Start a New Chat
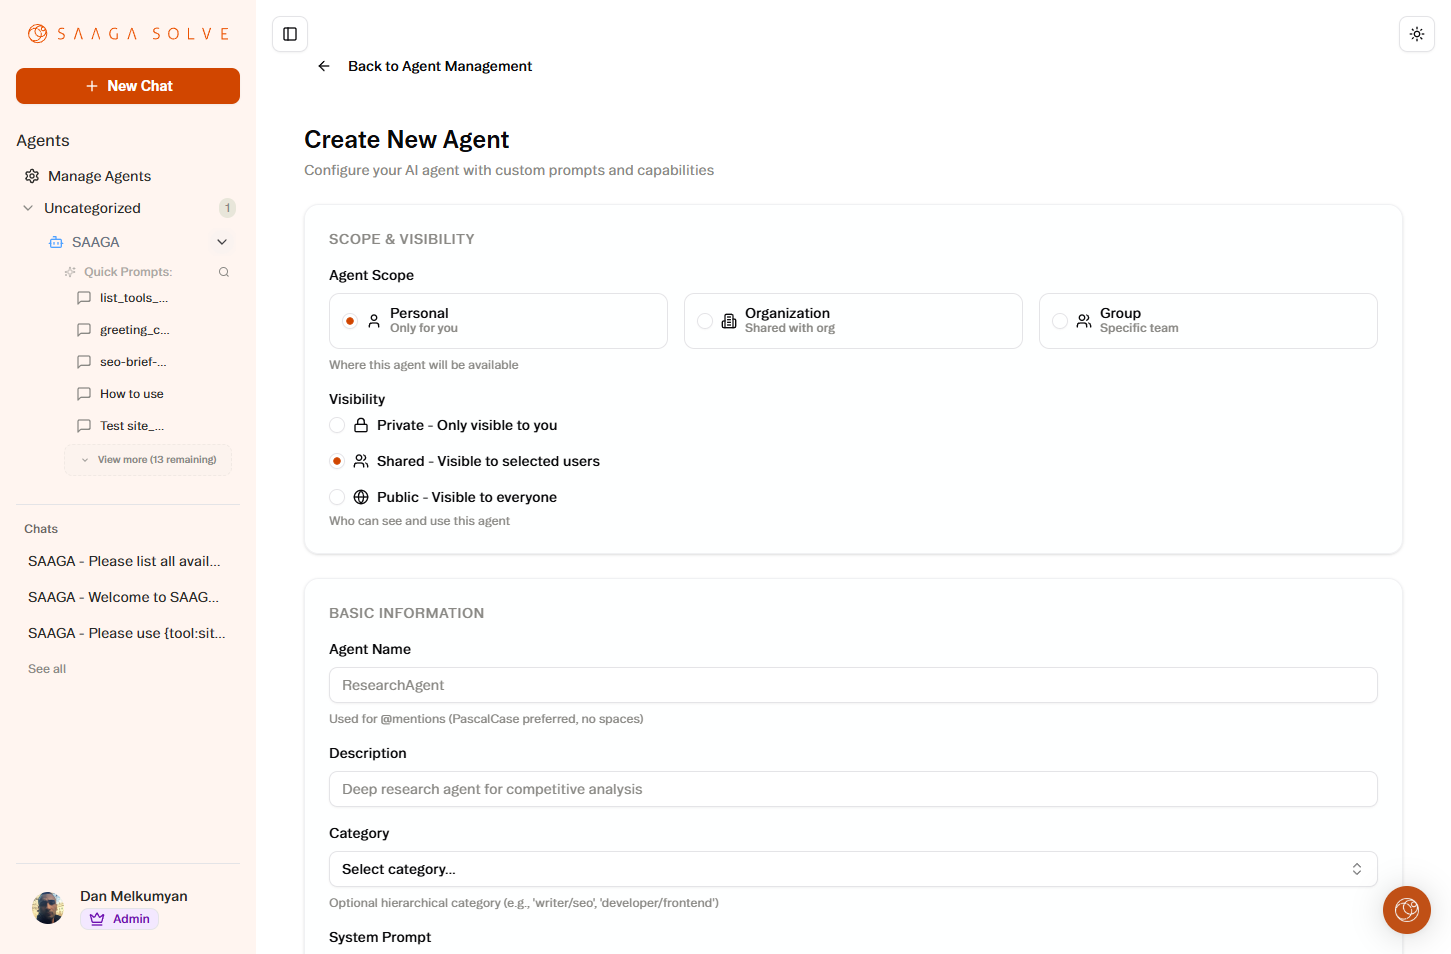 [127, 86]
